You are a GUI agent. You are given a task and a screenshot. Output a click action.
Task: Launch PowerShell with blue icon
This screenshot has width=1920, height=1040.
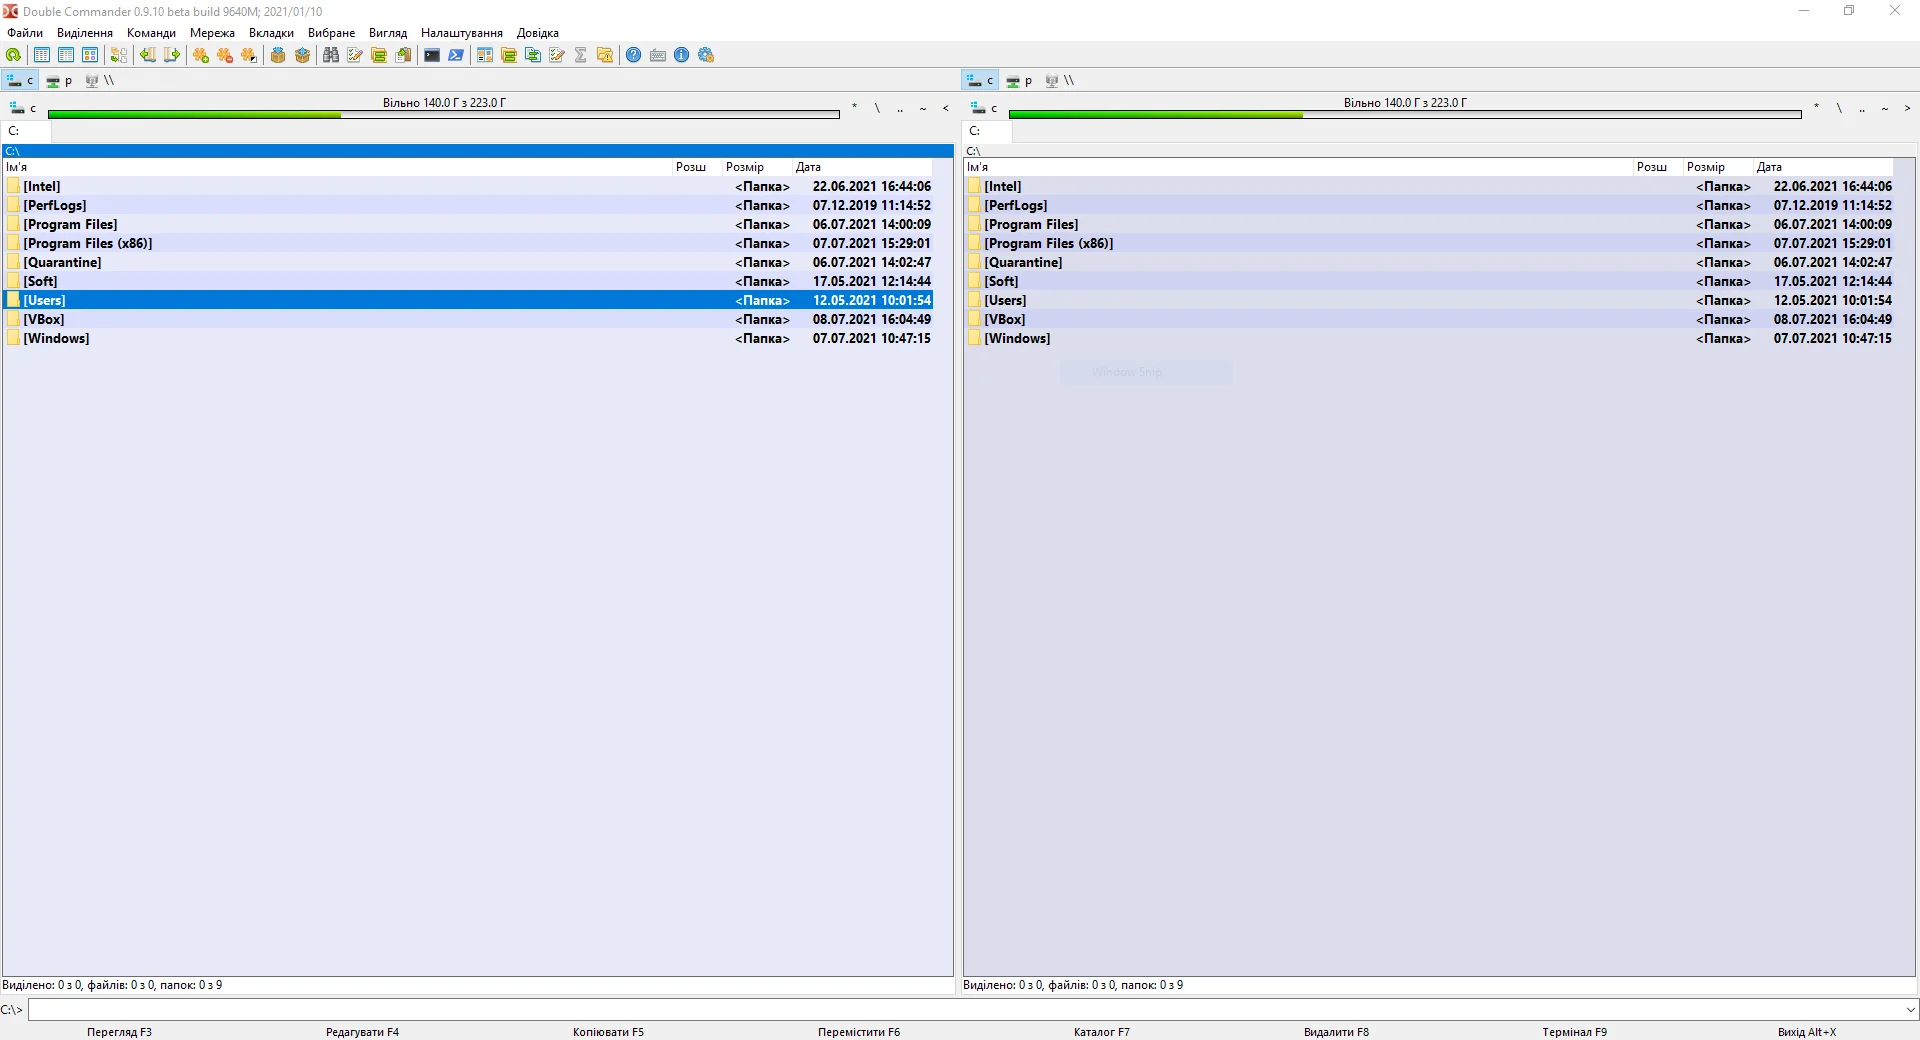456,55
